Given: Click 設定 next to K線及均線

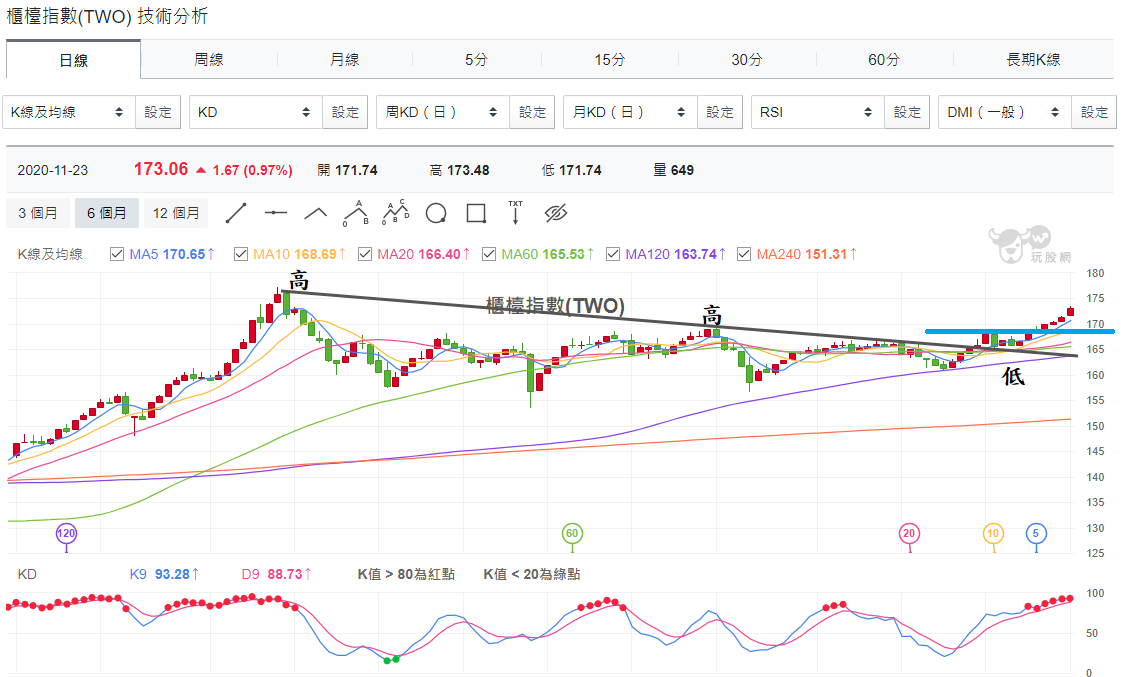Looking at the screenshot, I should pyautogui.click(x=158, y=113).
